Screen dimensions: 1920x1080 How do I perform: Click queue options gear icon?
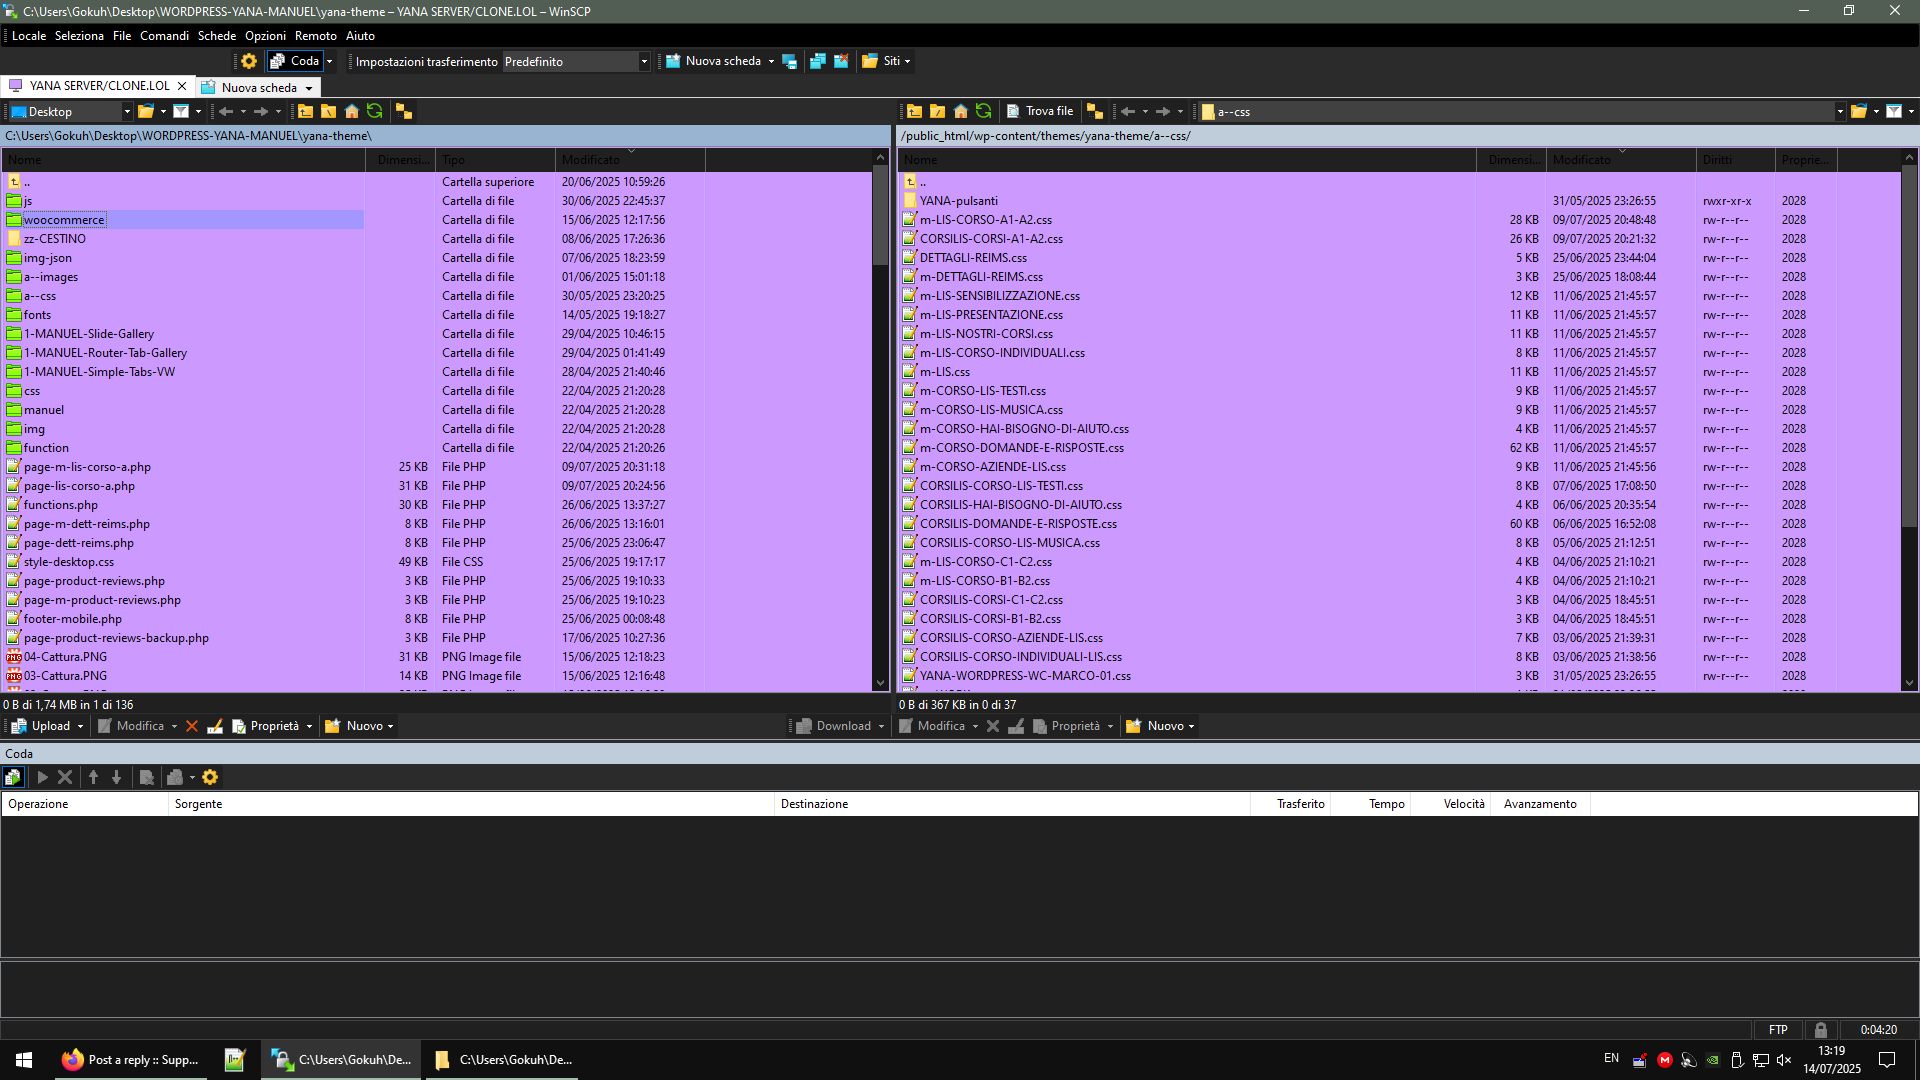pos(210,777)
